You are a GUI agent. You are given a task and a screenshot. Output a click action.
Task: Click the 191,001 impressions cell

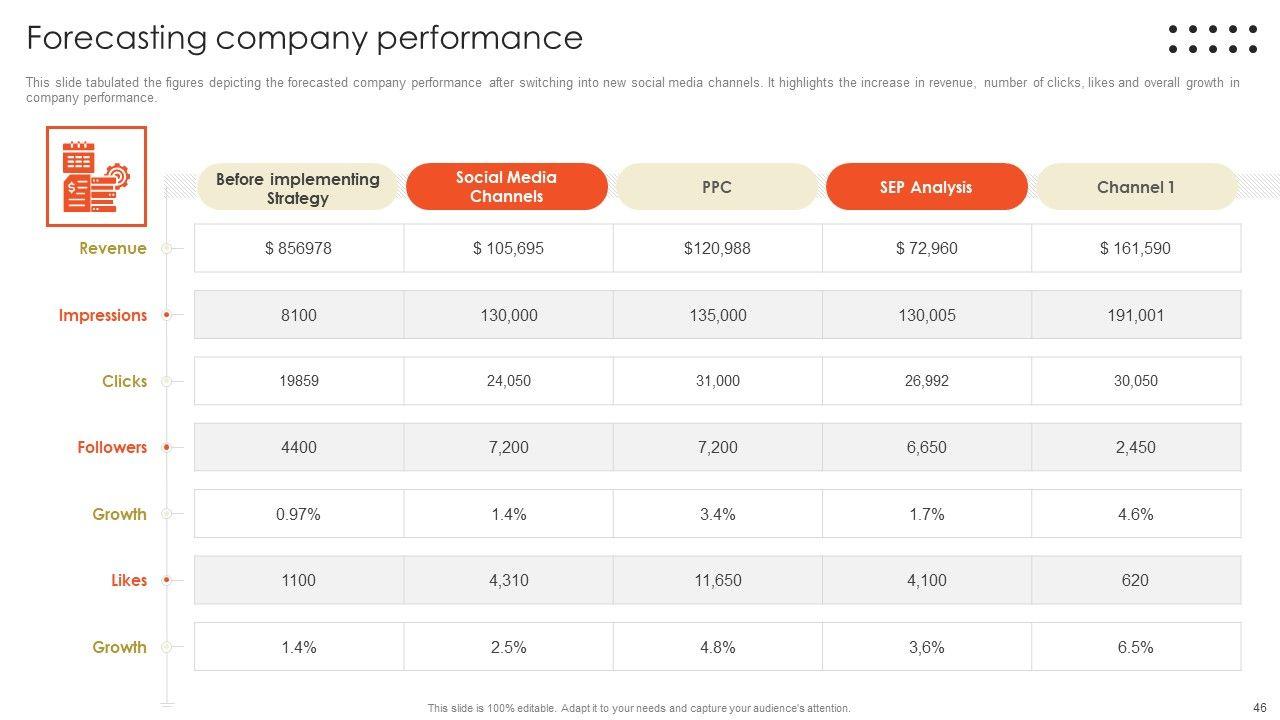1135,315
